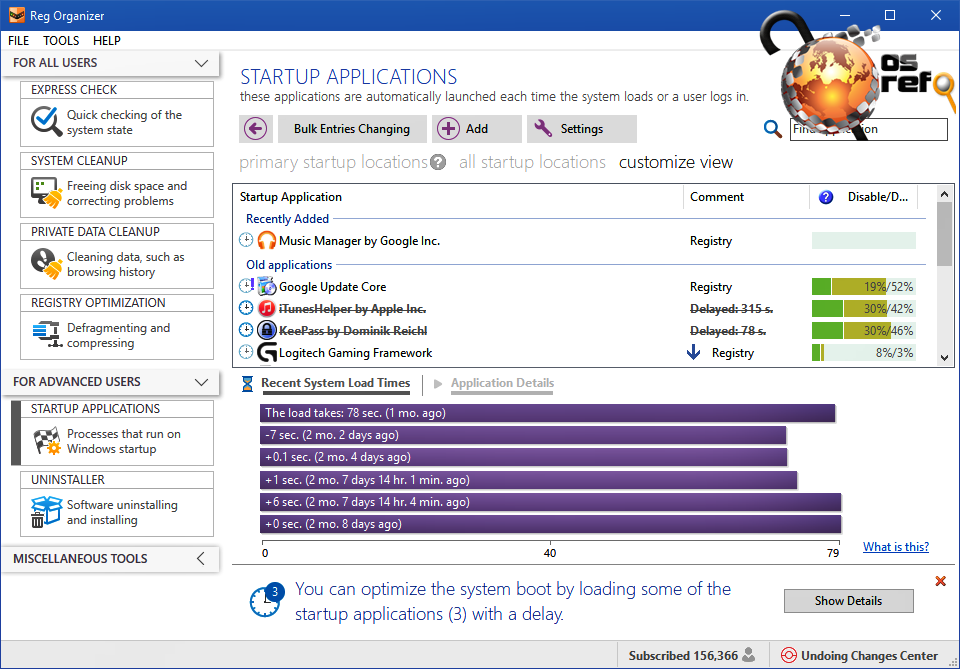The image size is (960, 669).
Task: Open the FILE menu
Action: click(18, 40)
